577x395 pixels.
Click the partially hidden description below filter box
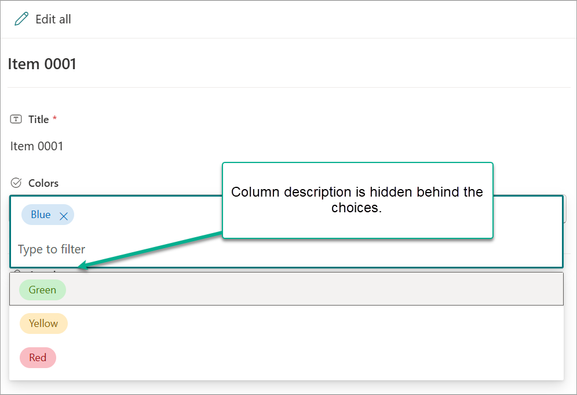[x=37, y=272]
